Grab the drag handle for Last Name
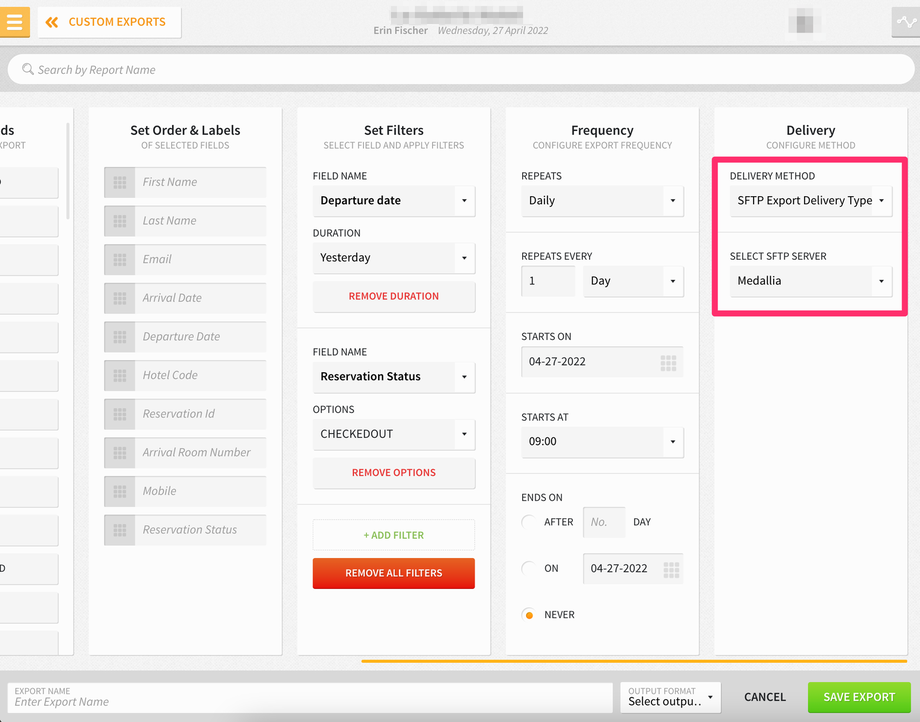The height and width of the screenshot is (722, 920). point(120,221)
